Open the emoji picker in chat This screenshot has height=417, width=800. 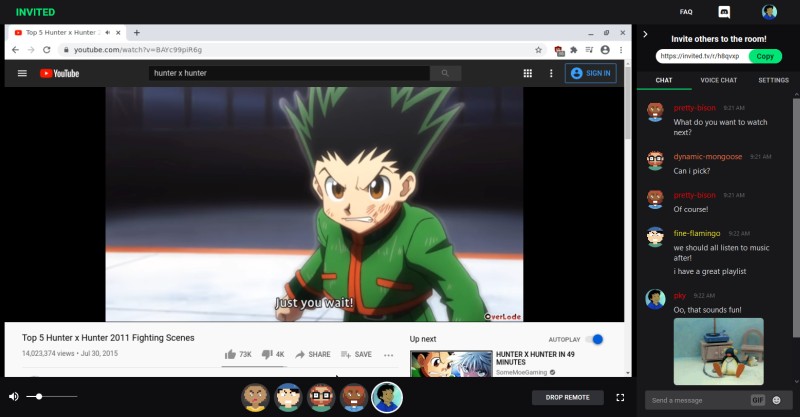(x=777, y=400)
